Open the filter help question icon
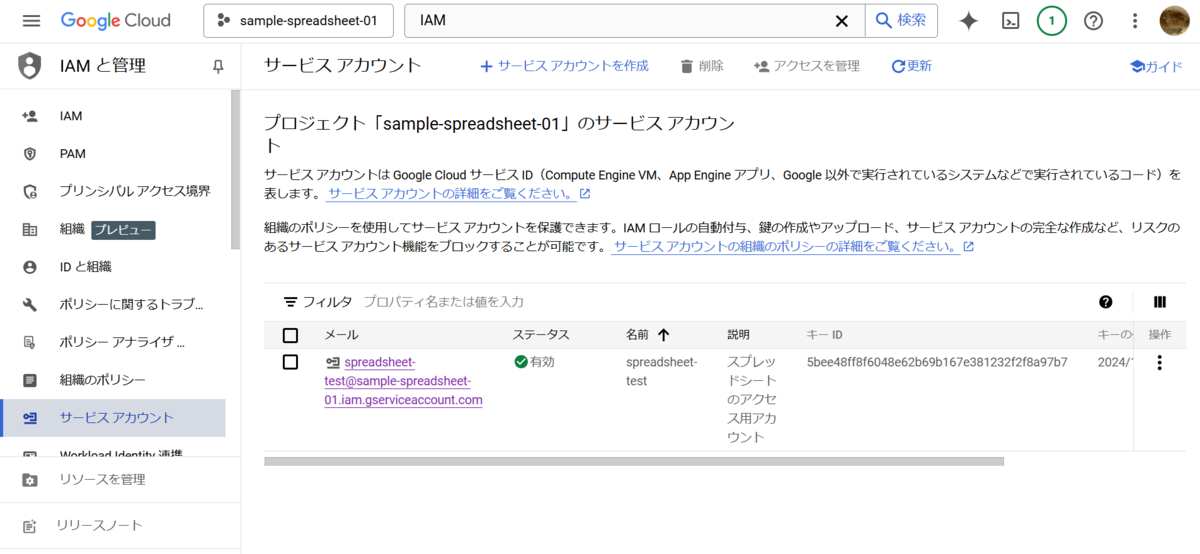Image resolution: width=1200 pixels, height=554 pixels. coord(1105,301)
